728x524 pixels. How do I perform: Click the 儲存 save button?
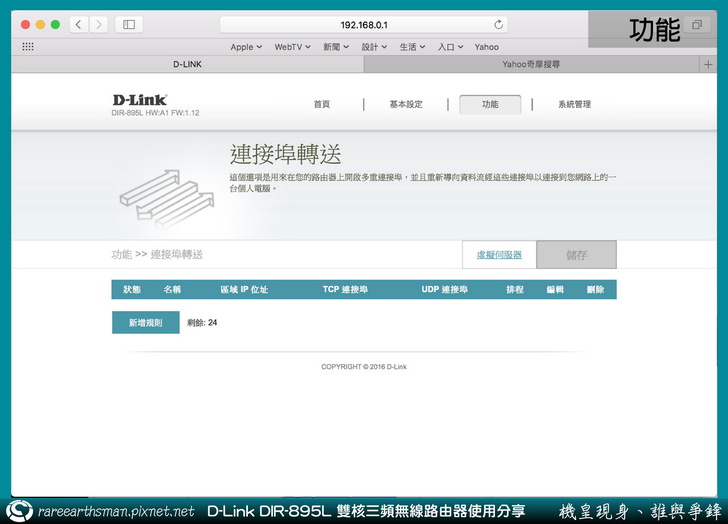click(576, 255)
